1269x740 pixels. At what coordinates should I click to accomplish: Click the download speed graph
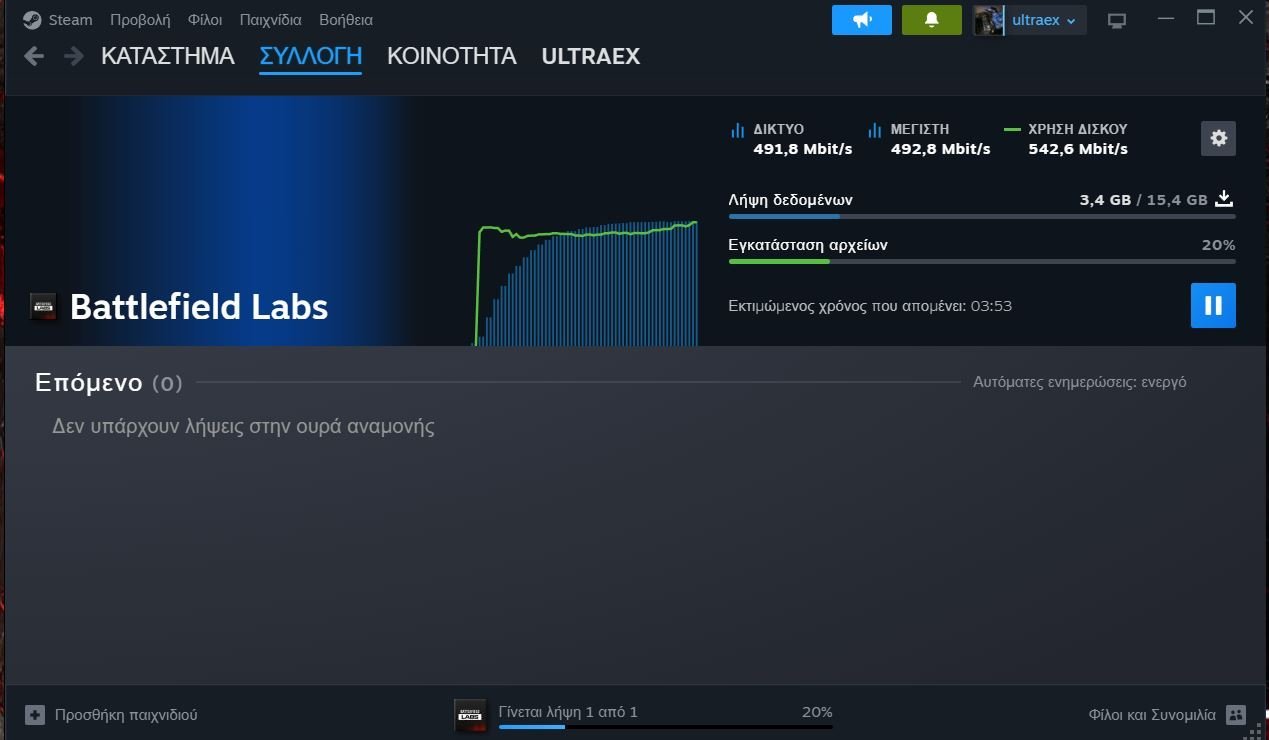pyautogui.click(x=585, y=283)
